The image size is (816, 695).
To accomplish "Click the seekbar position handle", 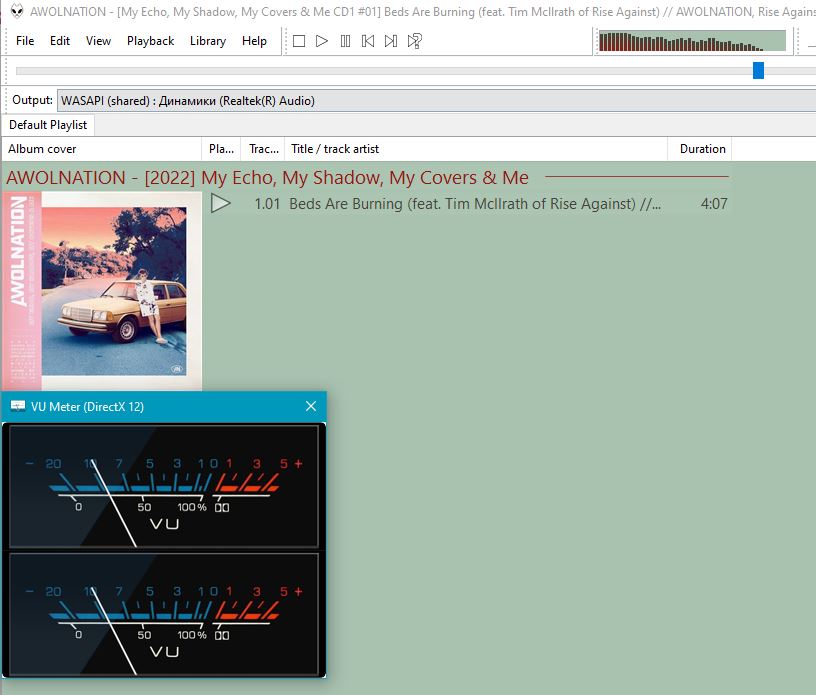I will [x=758, y=70].
